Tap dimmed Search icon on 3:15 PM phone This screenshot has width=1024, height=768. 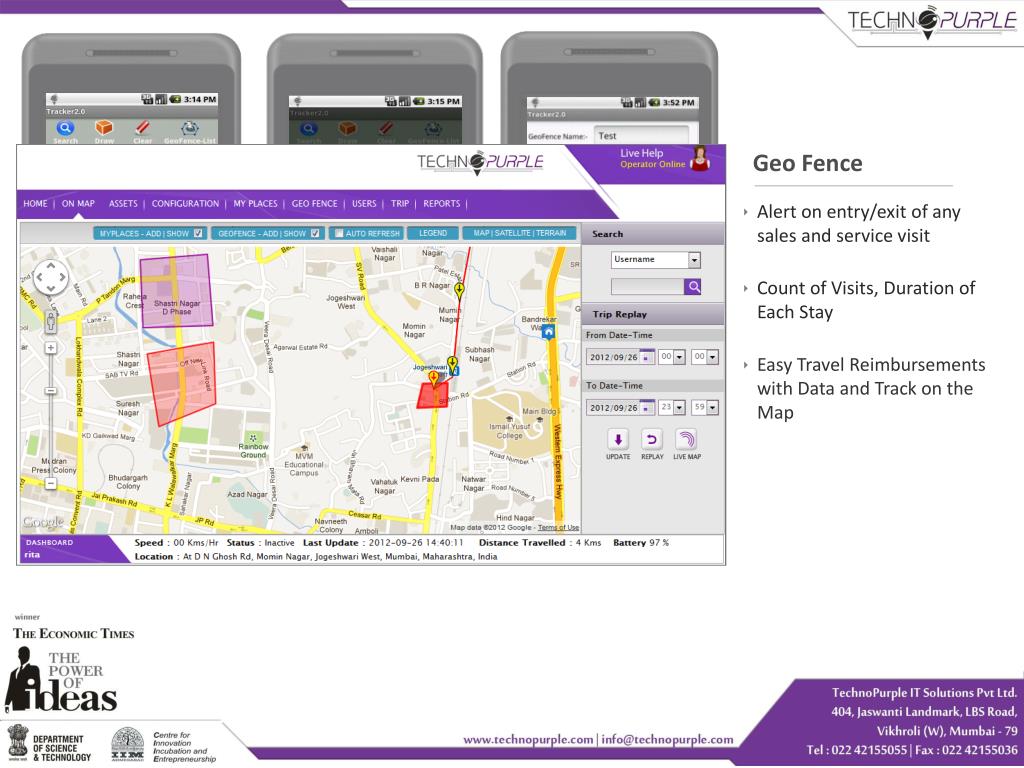point(309,129)
